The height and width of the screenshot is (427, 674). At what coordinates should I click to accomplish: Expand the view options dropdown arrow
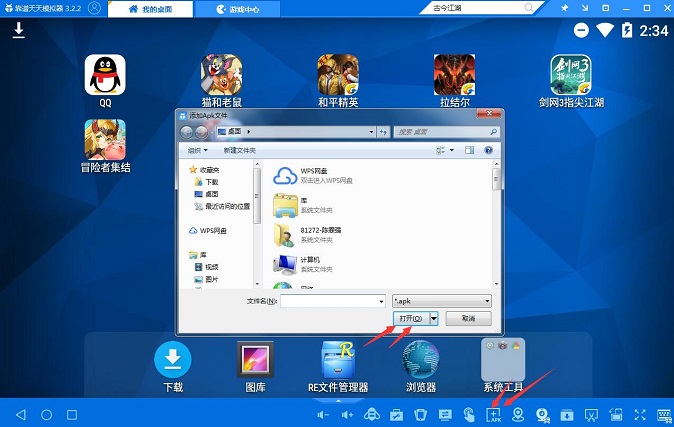452,150
